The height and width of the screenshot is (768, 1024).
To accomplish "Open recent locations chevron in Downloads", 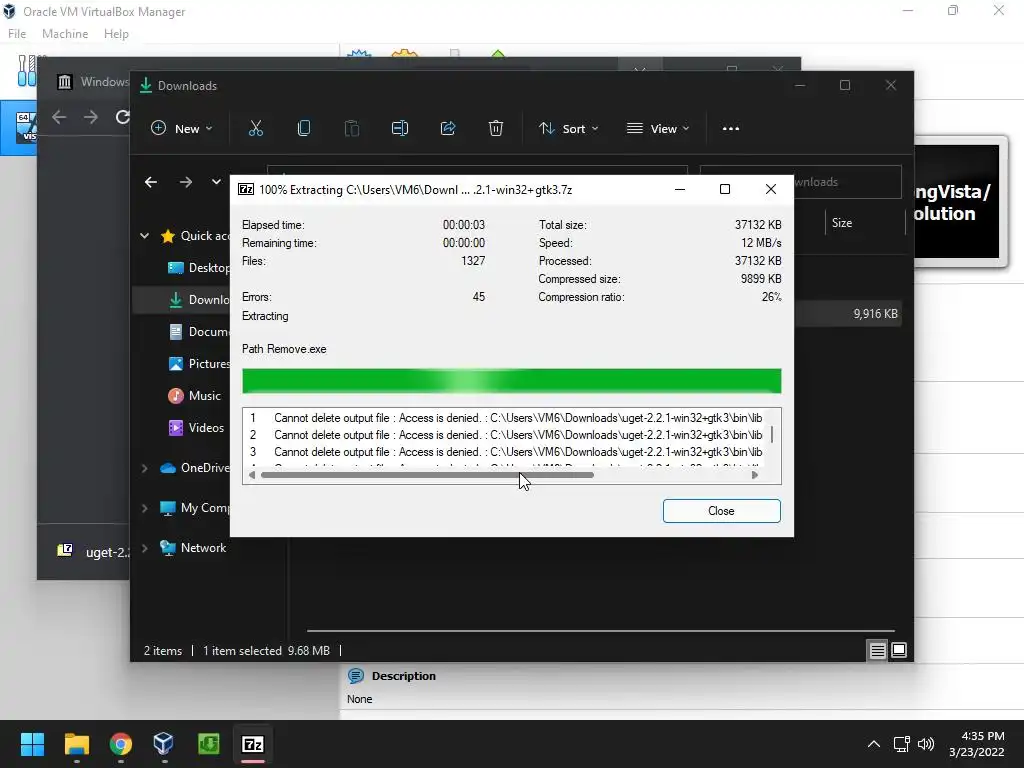I will [216, 182].
